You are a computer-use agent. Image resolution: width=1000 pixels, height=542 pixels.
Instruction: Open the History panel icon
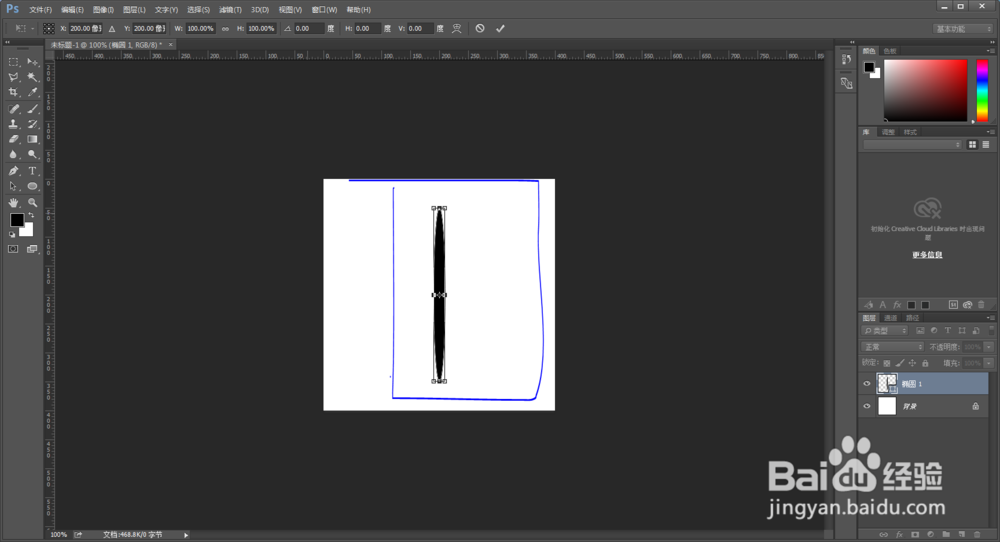(x=846, y=59)
